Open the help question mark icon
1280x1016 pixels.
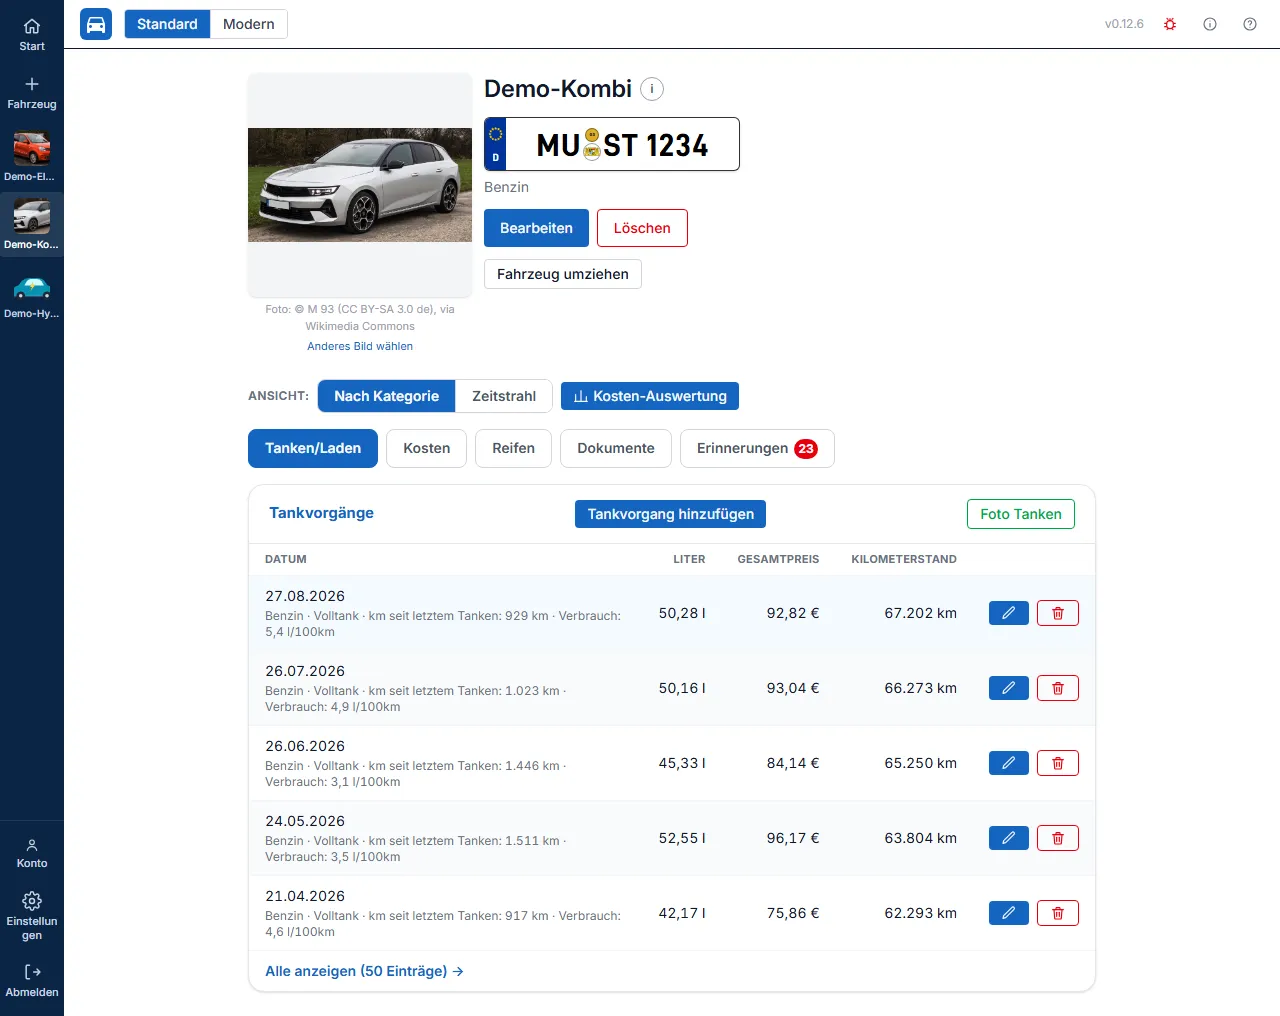pos(1250,24)
